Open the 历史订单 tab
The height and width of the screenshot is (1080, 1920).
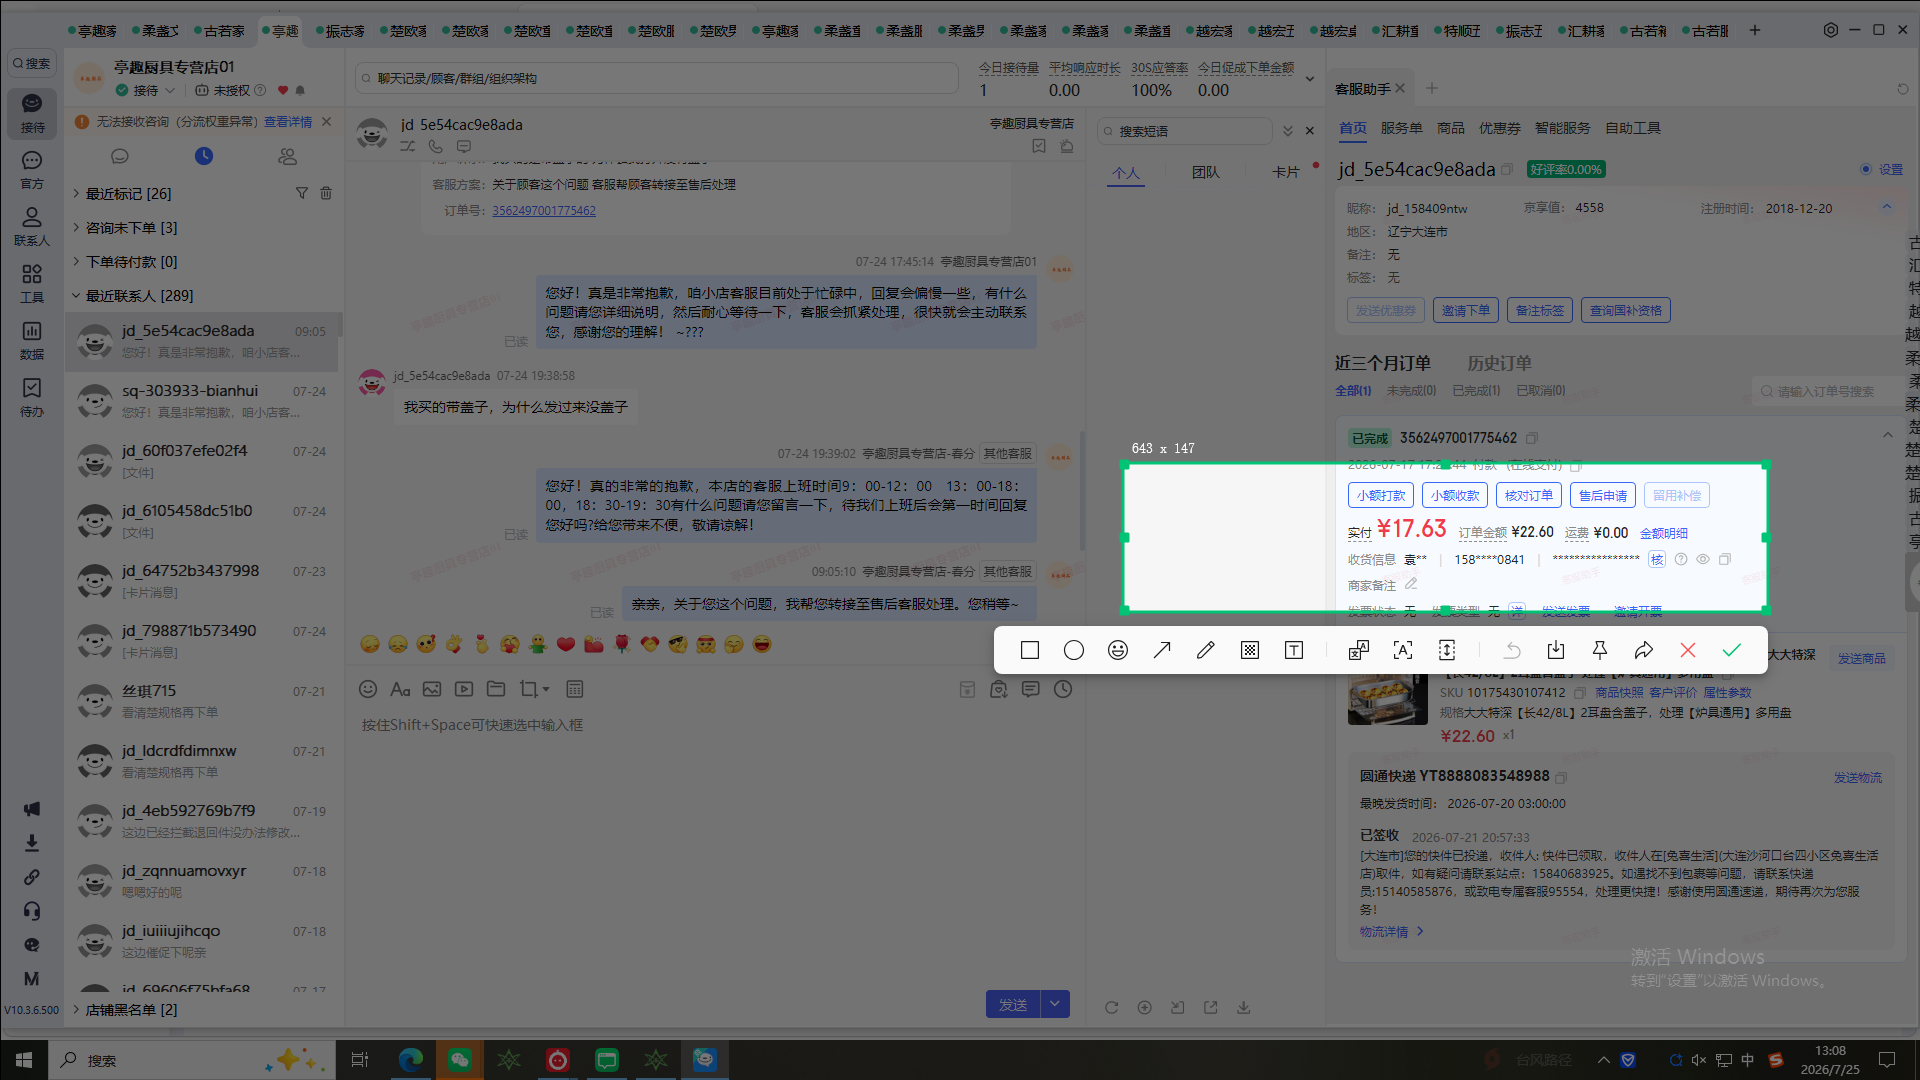(x=1499, y=363)
